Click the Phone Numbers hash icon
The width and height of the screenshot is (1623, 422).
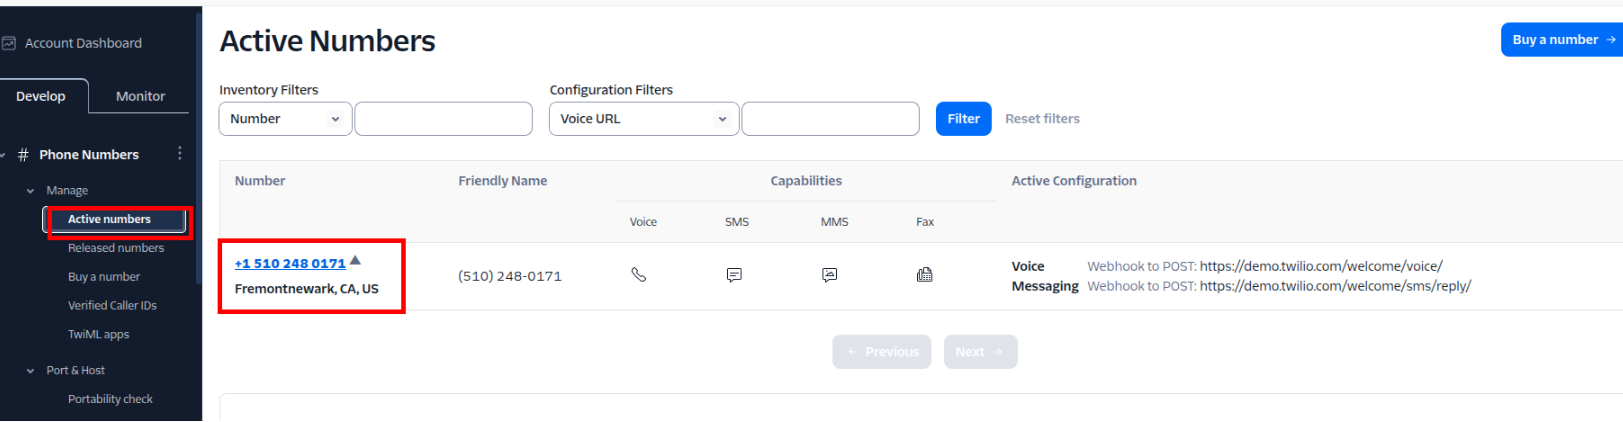pyautogui.click(x=23, y=155)
